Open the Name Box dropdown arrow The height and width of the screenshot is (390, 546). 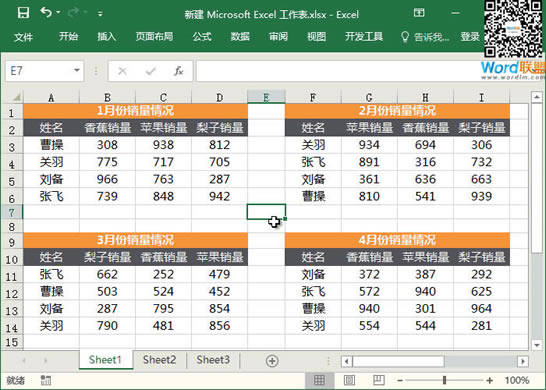[x=77, y=71]
